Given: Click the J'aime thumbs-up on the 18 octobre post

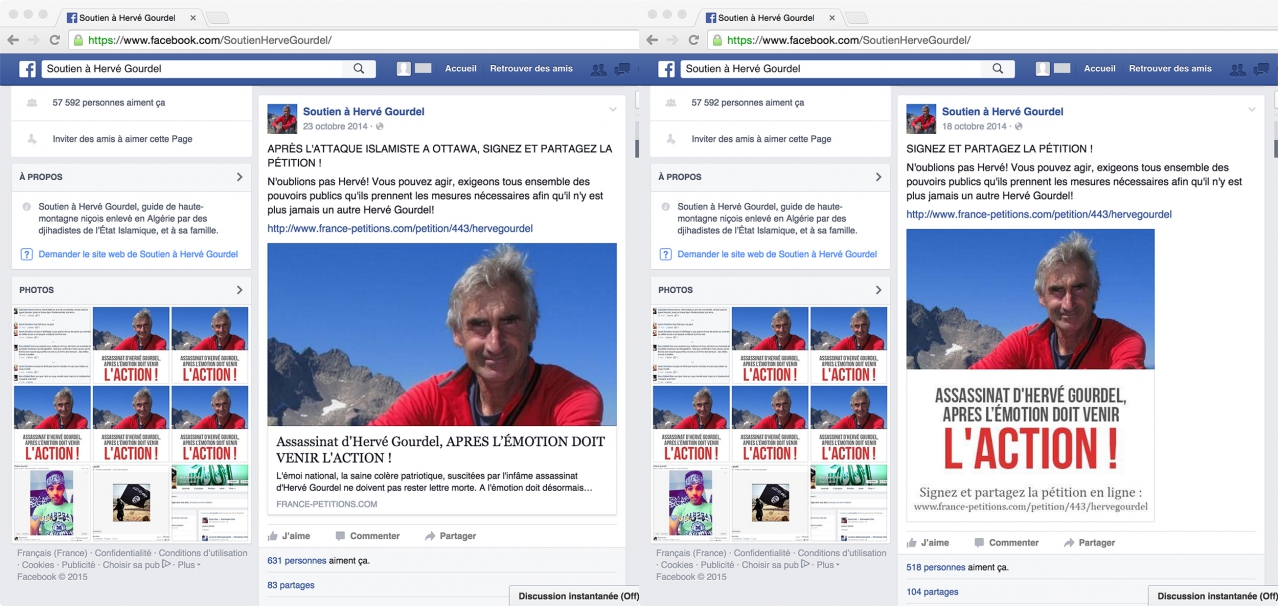Looking at the screenshot, I should coord(911,543).
